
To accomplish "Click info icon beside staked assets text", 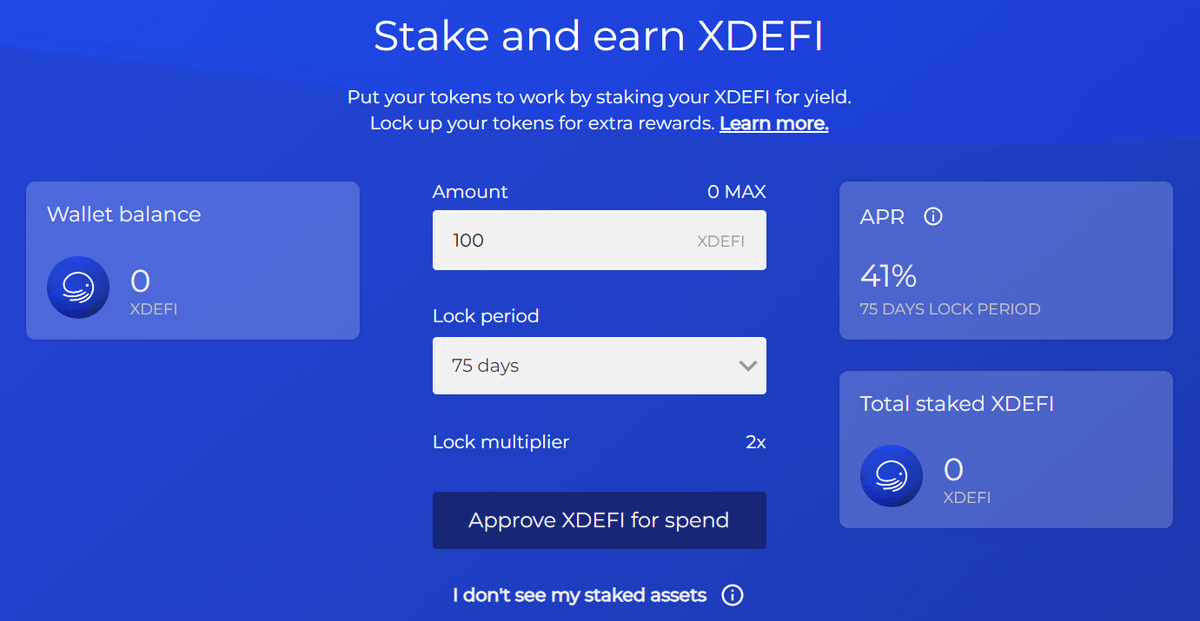I will [x=732, y=596].
